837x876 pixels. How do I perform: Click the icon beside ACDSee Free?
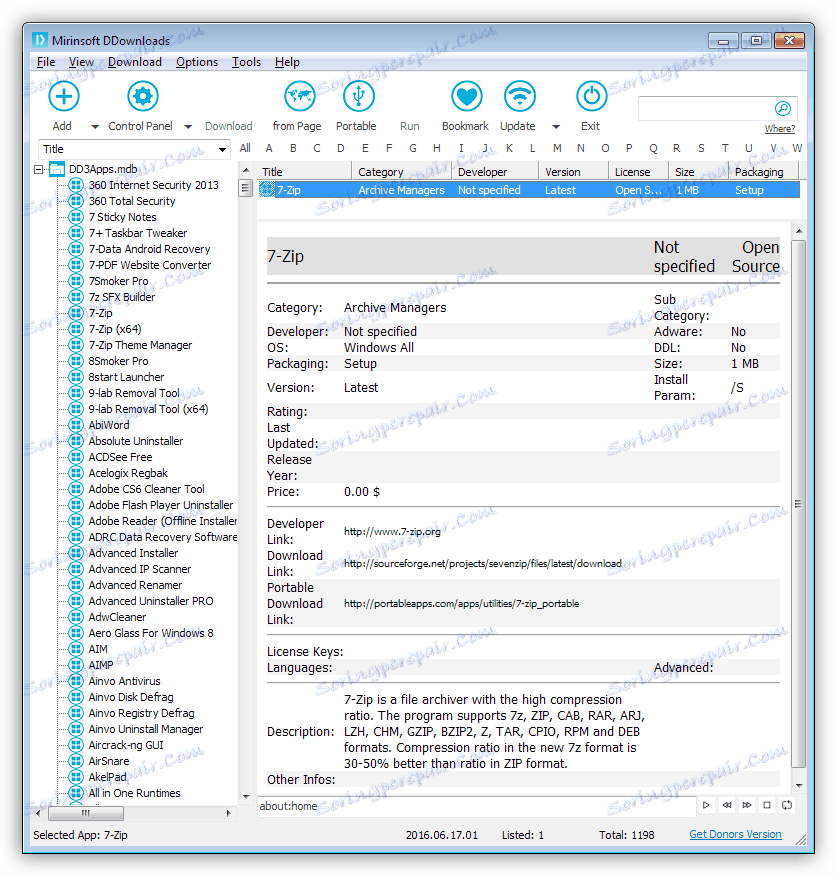pyautogui.click(x=75, y=457)
